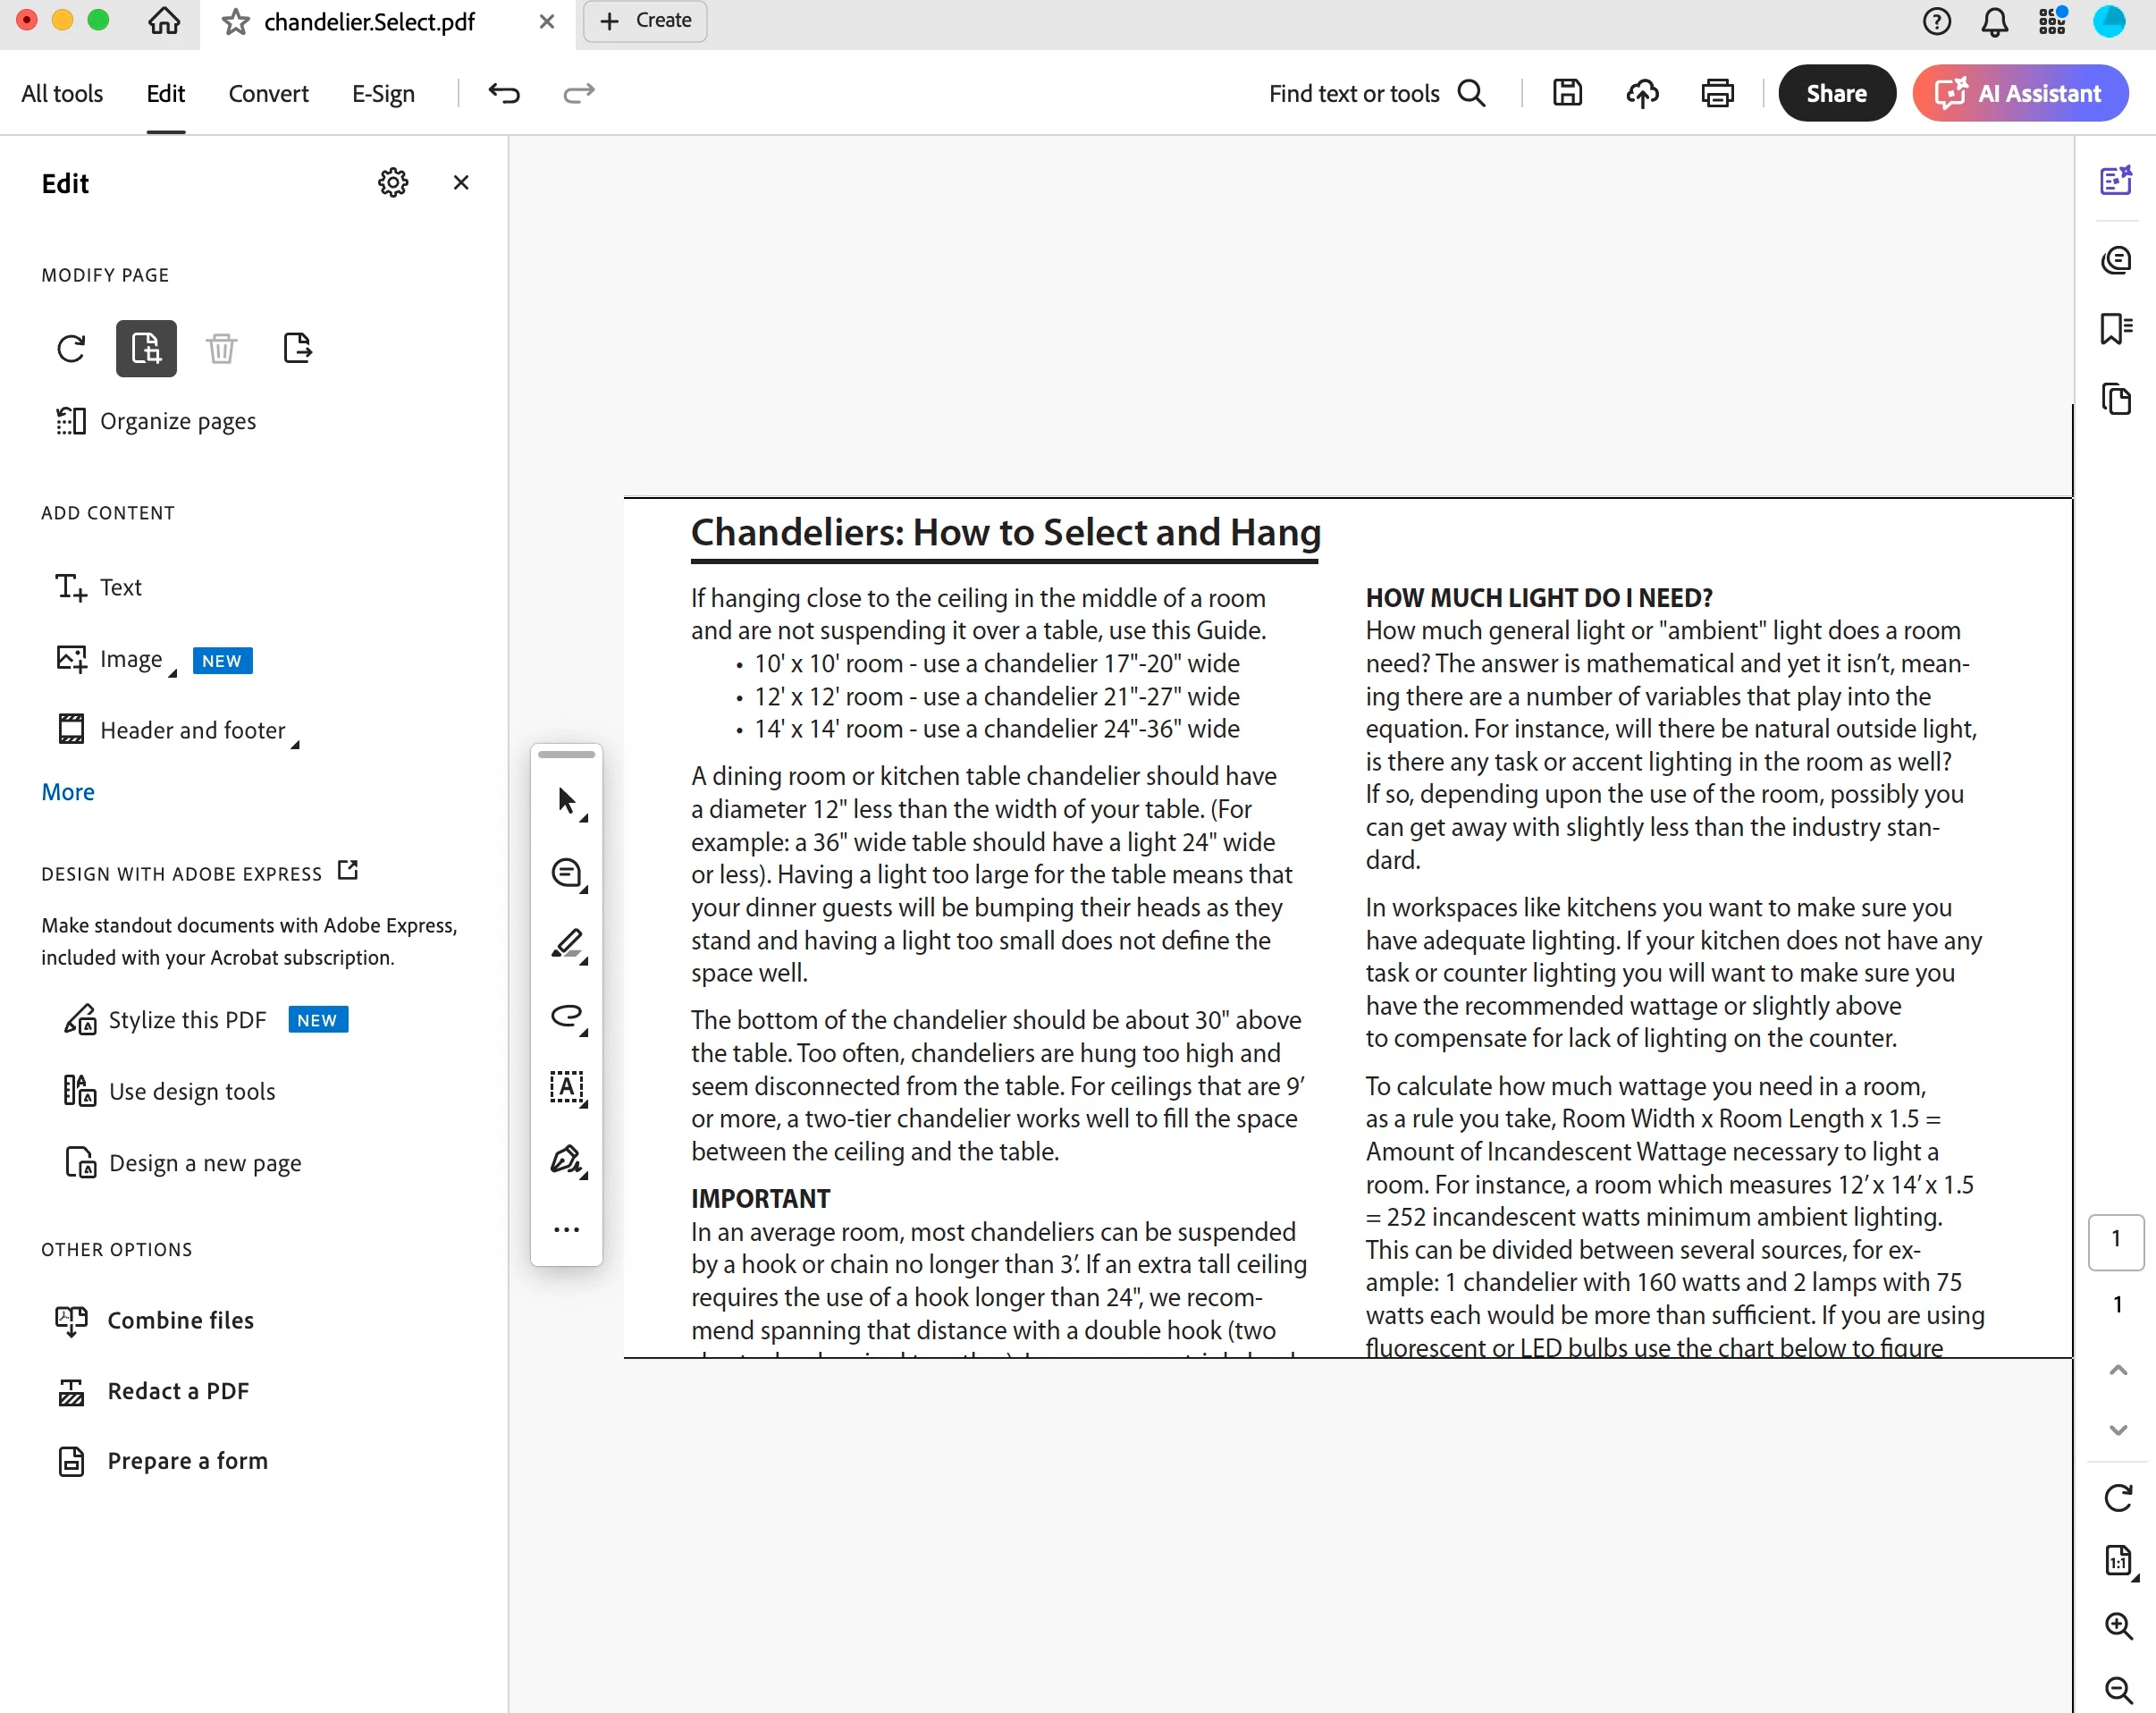Select the highlighter pen tool in floating toolbar
2156x1713 pixels.
click(567, 943)
